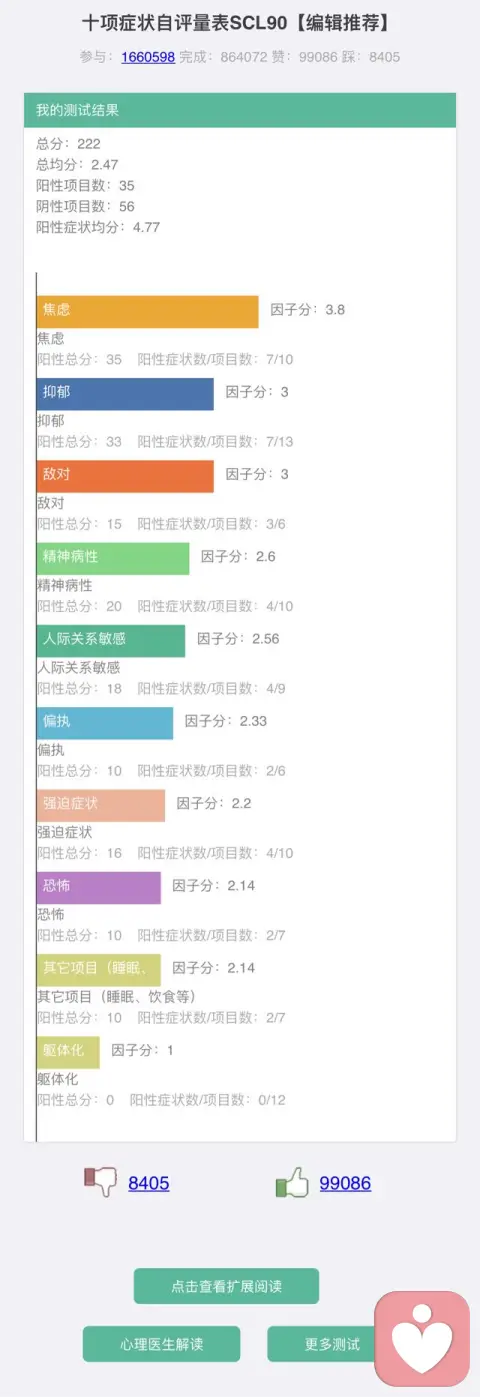Select the light blue 偏执 bar
The width and height of the screenshot is (480, 1397).
point(105,722)
